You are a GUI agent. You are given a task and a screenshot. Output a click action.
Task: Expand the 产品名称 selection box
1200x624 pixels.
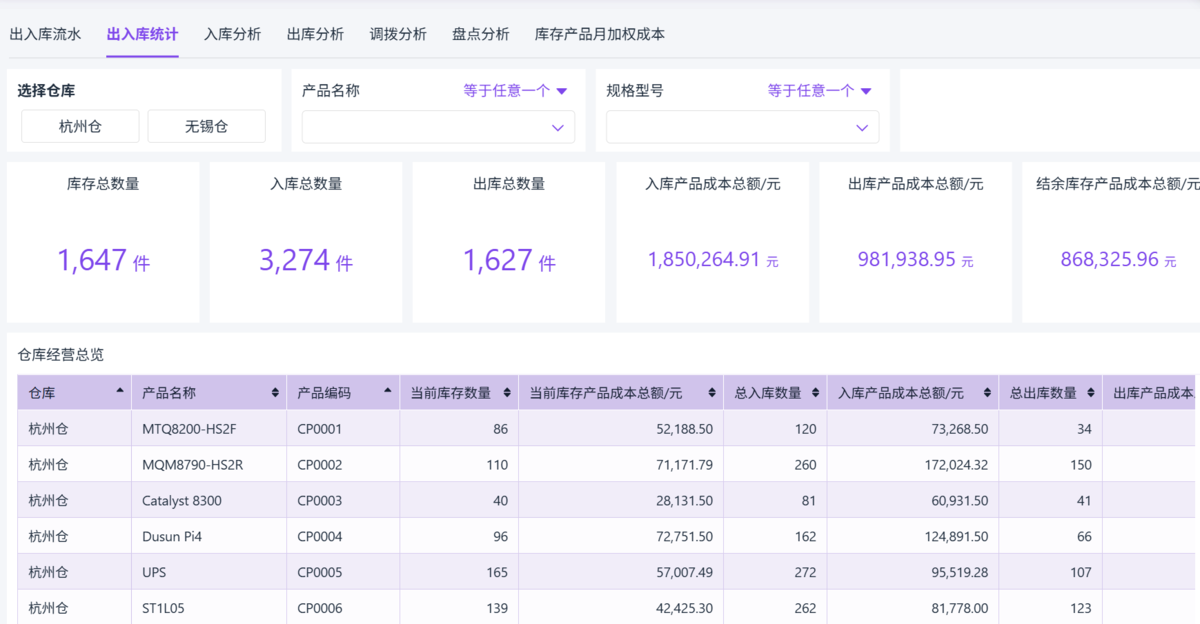tap(438, 127)
